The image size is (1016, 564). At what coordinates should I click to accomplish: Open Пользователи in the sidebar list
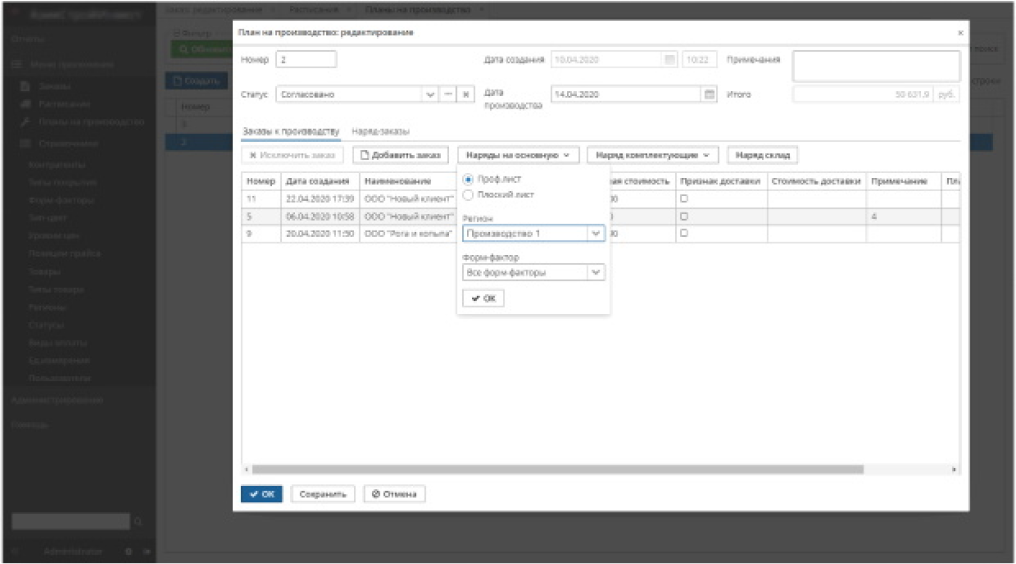60,377
